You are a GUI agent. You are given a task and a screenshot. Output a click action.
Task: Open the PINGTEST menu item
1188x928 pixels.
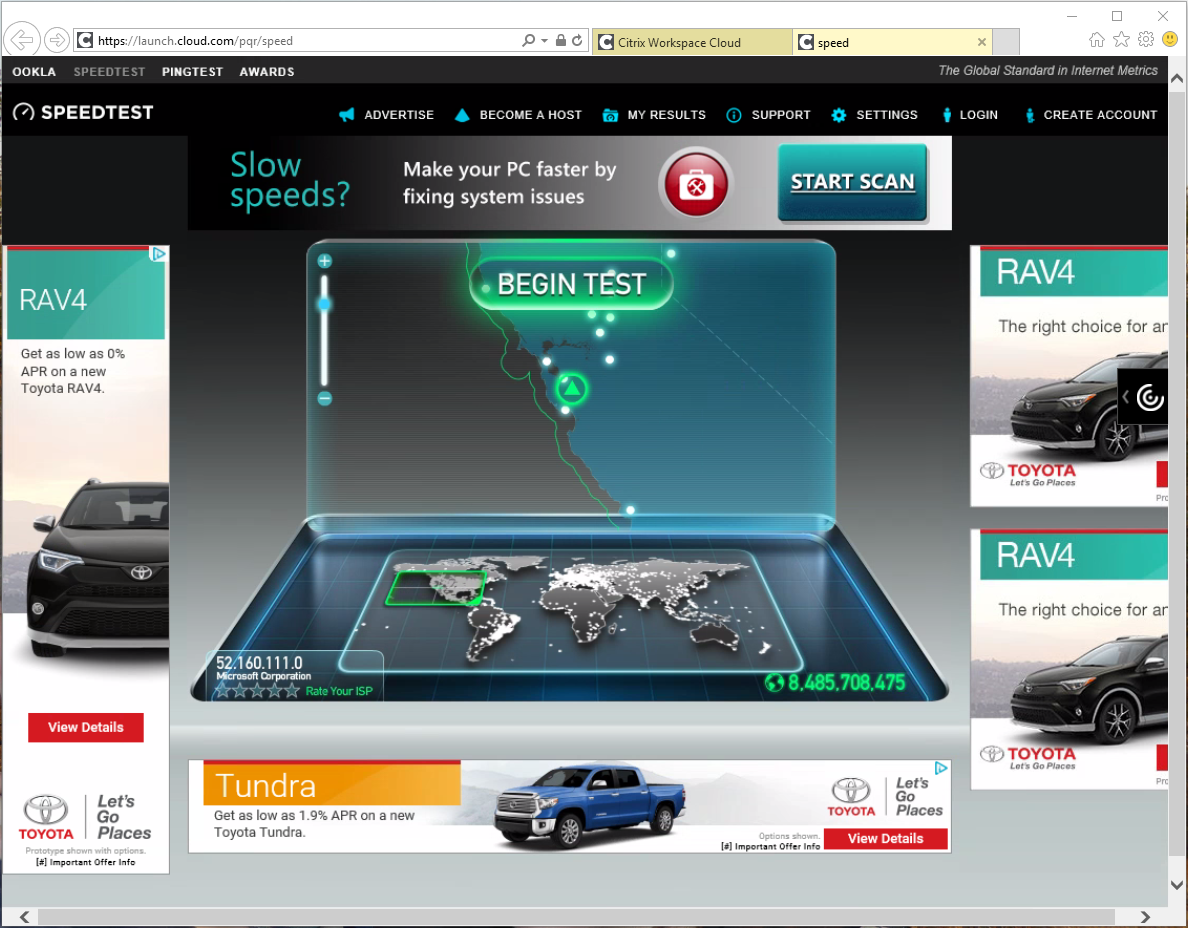pyautogui.click(x=192, y=72)
